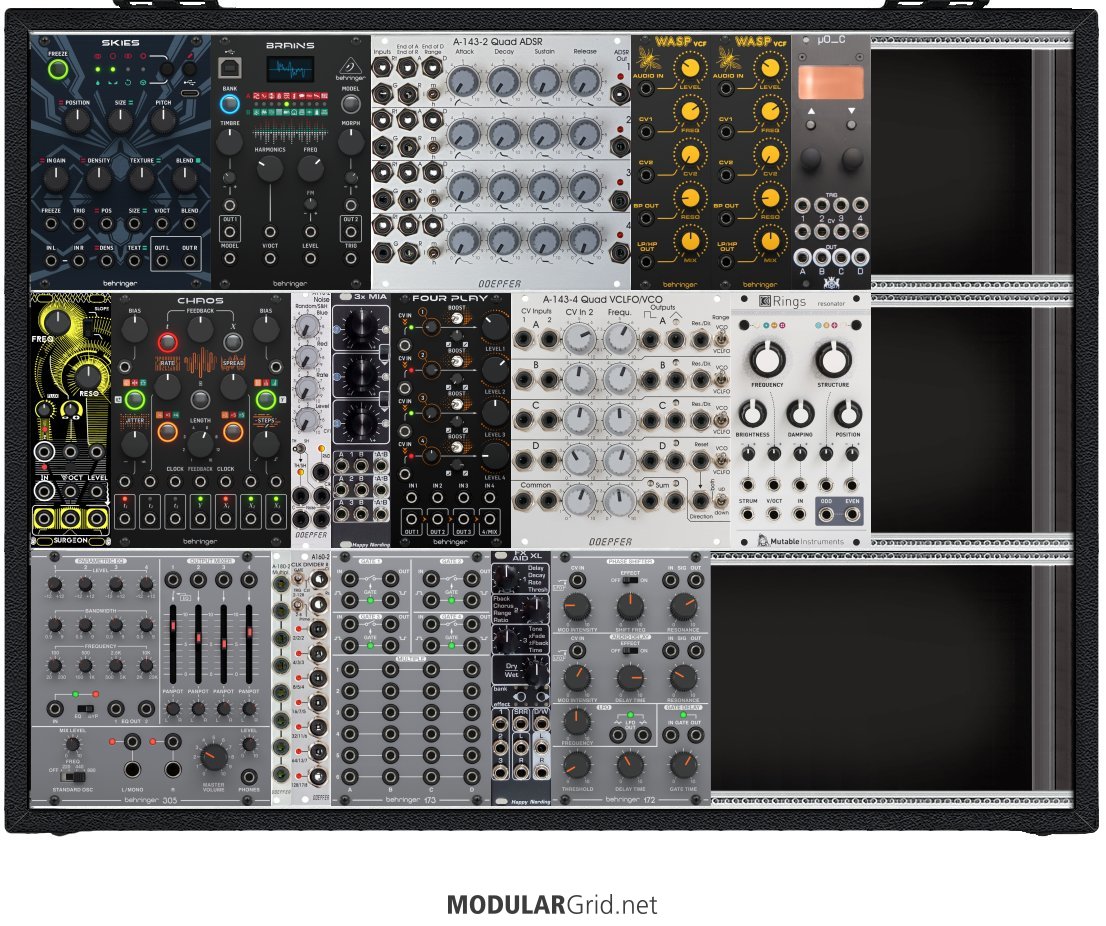Click the Release knob of ADSR row 1

[x=585, y=82]
